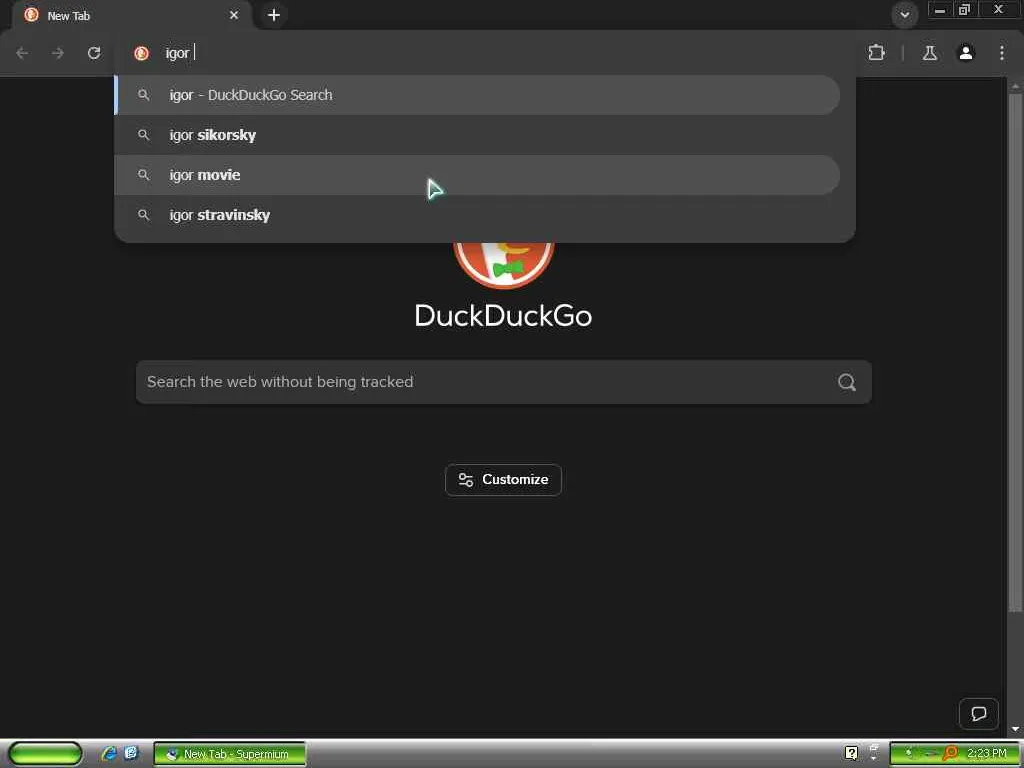This screenshot has width=1024, height=768.
Task: Open the Extensions puzzle icon
Action: click(876, 53)
